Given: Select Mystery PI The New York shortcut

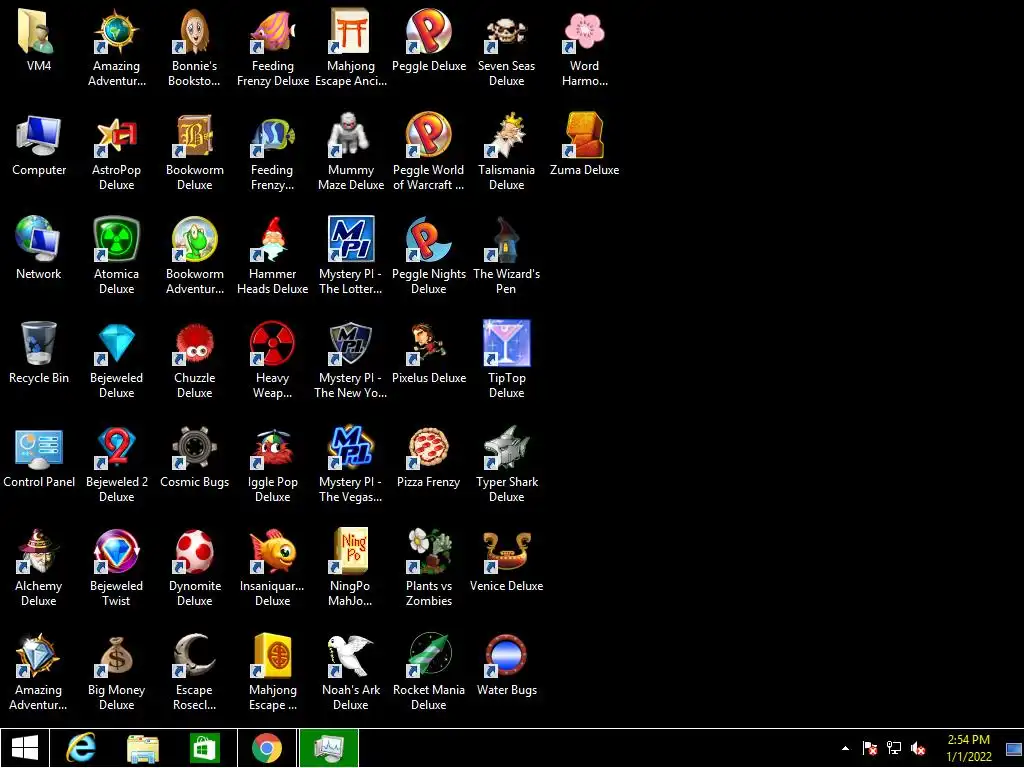Looking at the screenshot, I should coord(351,343).
